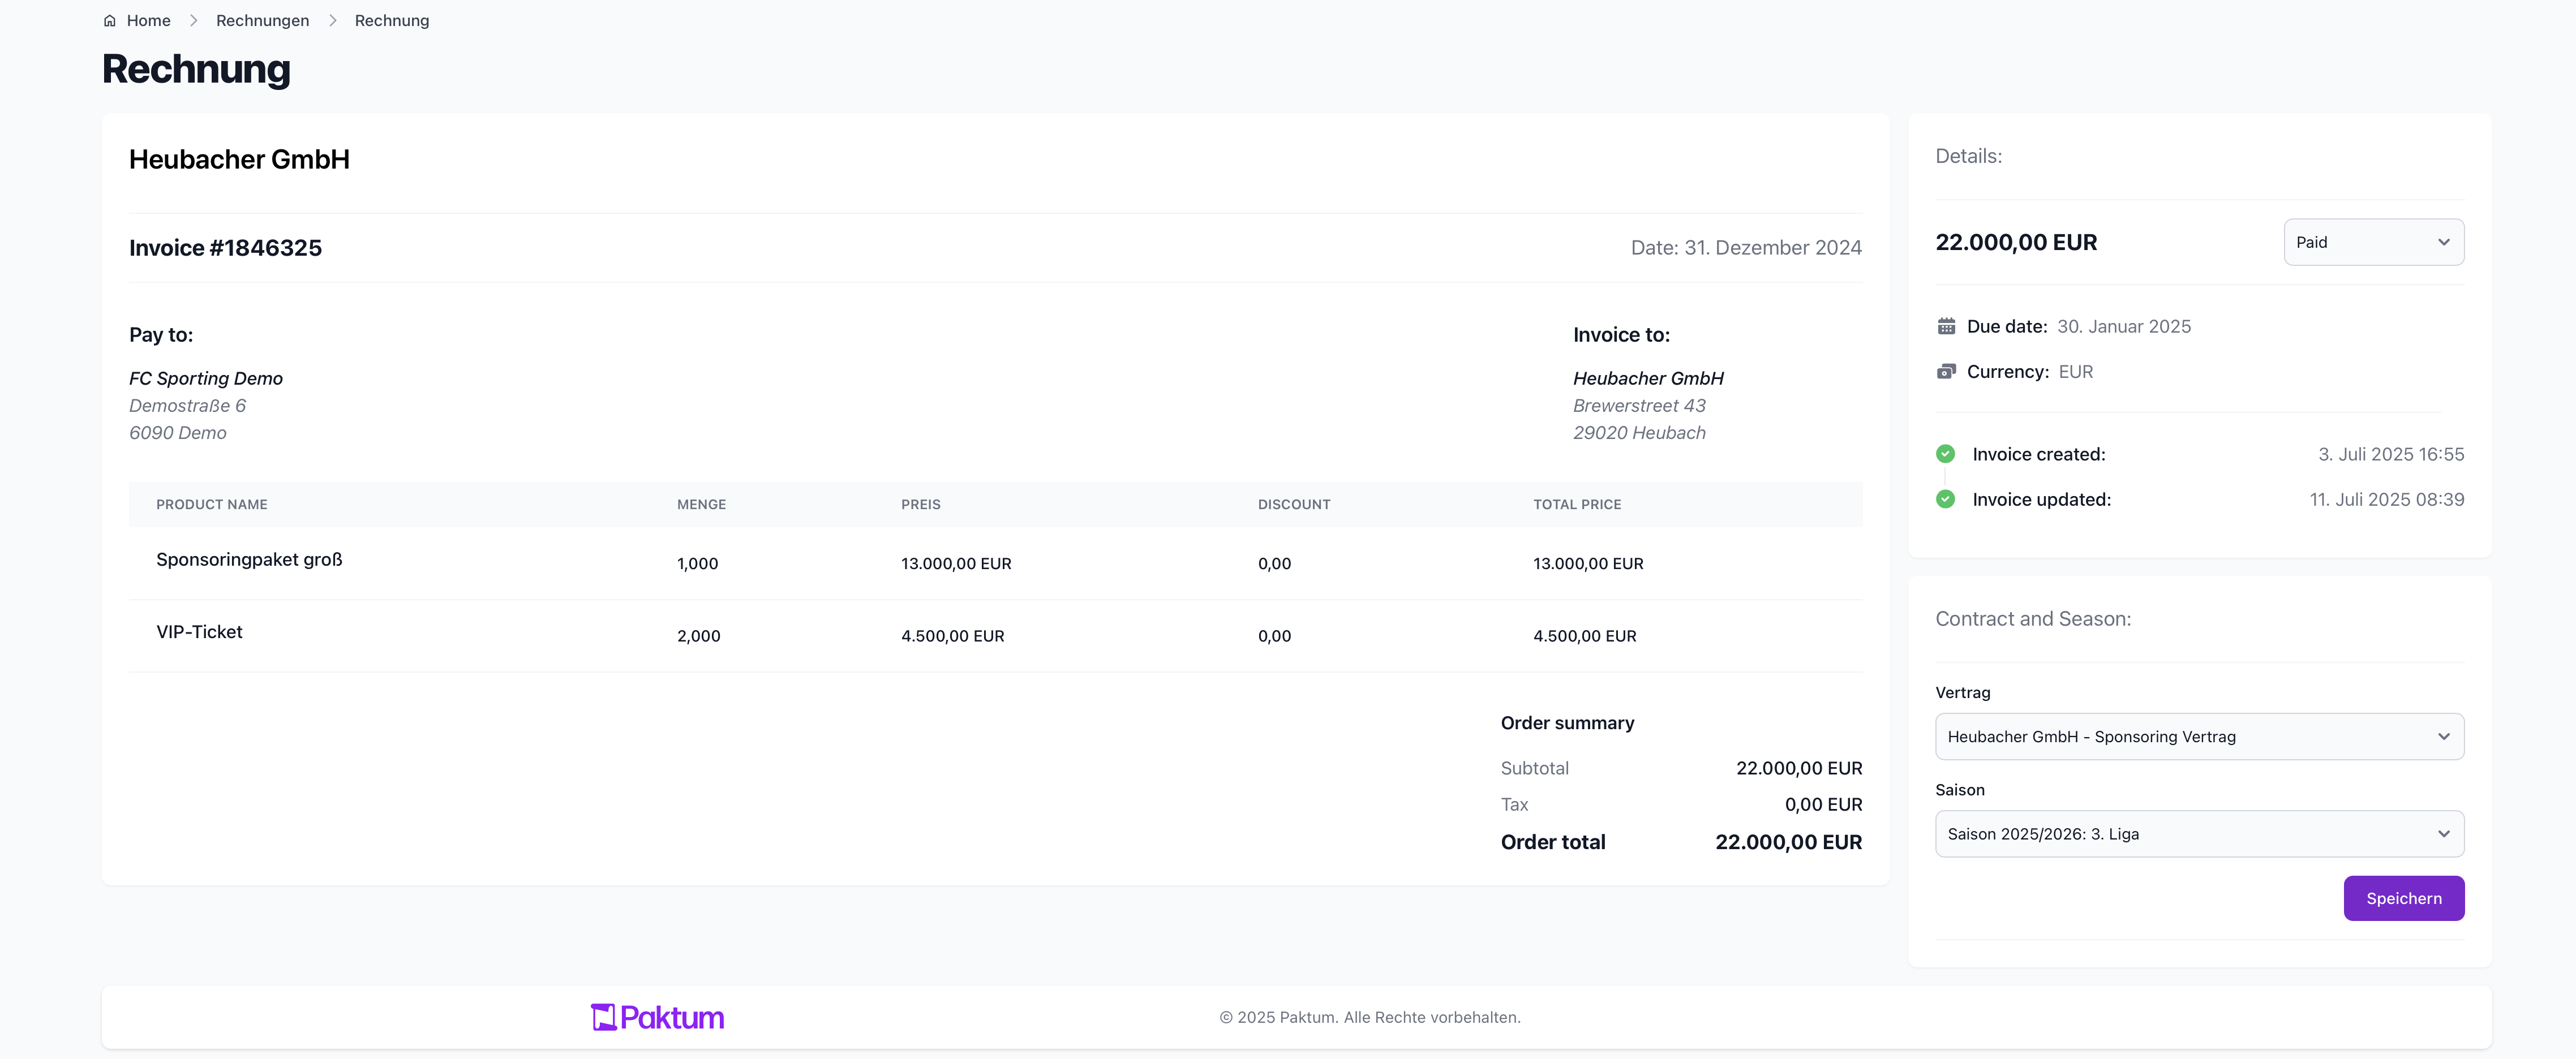Click total price 4.500,00 EUR cell
This screenshot has width=2576, height=1059.
pyautogui.click(x=1584, y=636)
